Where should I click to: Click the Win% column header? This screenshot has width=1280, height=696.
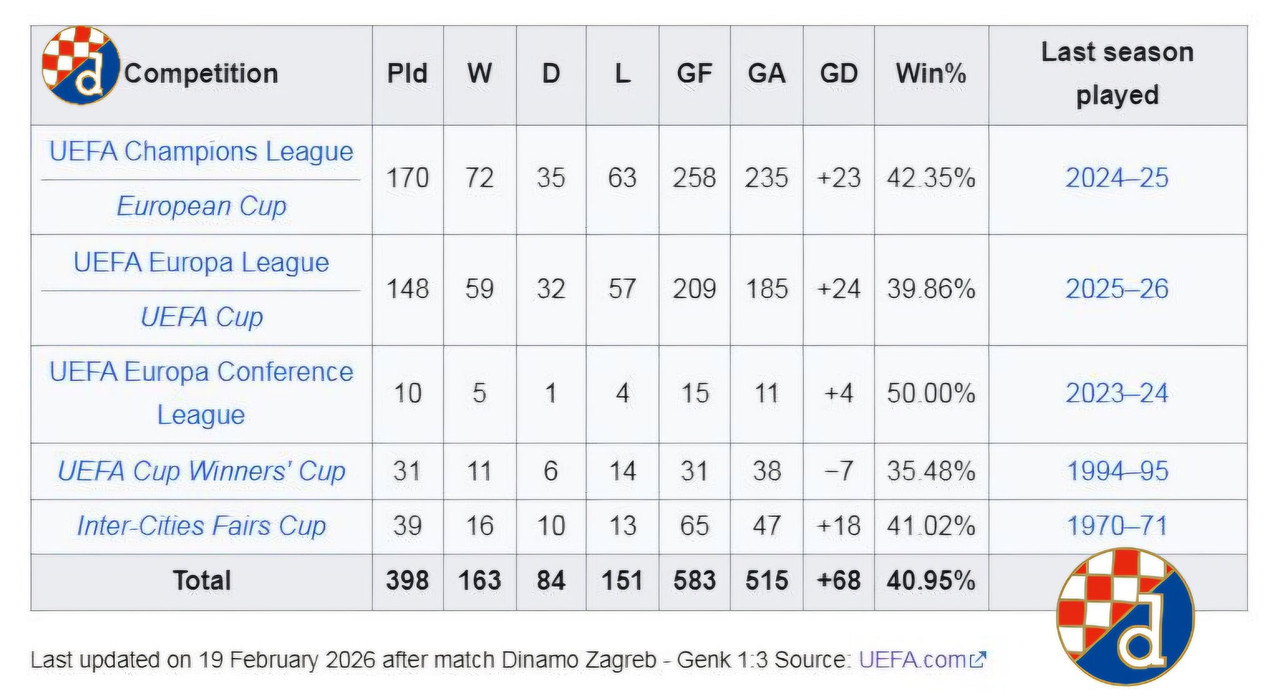(931, 74)
